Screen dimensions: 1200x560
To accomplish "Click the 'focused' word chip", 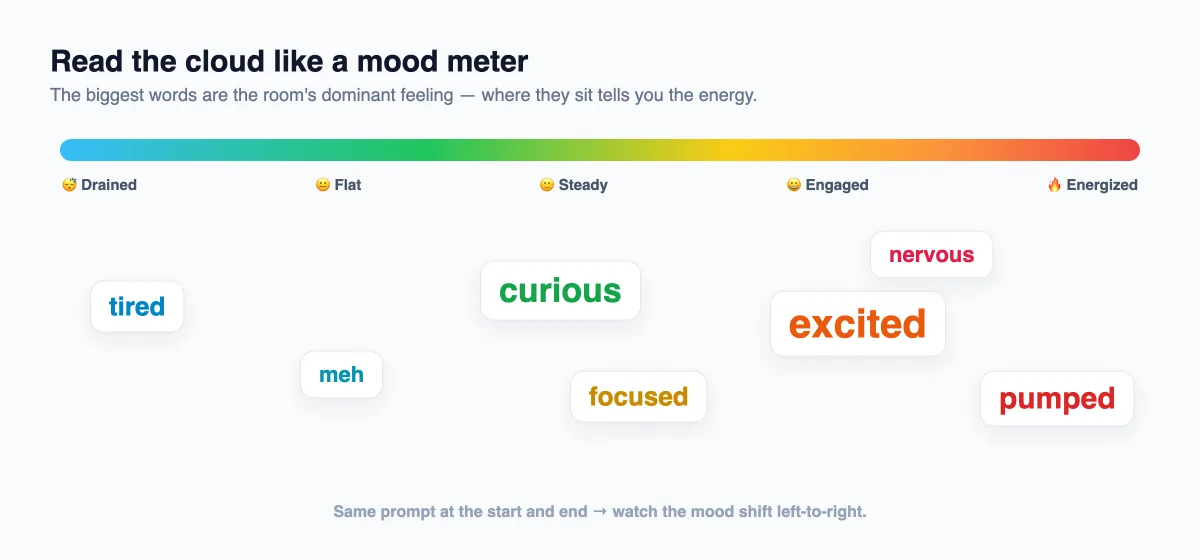I will point(638,397).
